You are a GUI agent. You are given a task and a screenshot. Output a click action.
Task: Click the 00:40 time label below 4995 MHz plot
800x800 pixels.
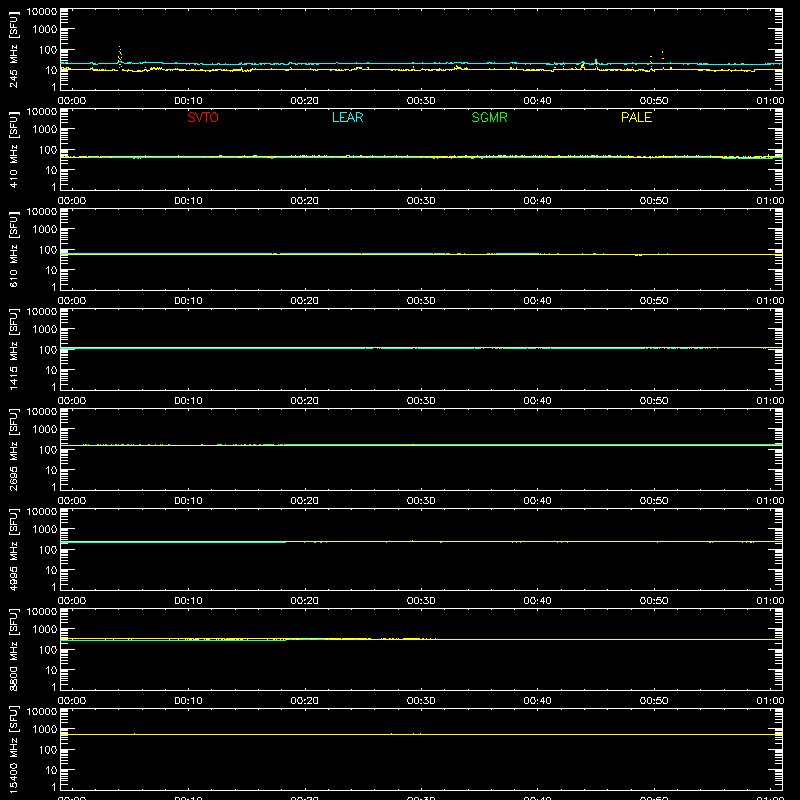click(537, 601)
